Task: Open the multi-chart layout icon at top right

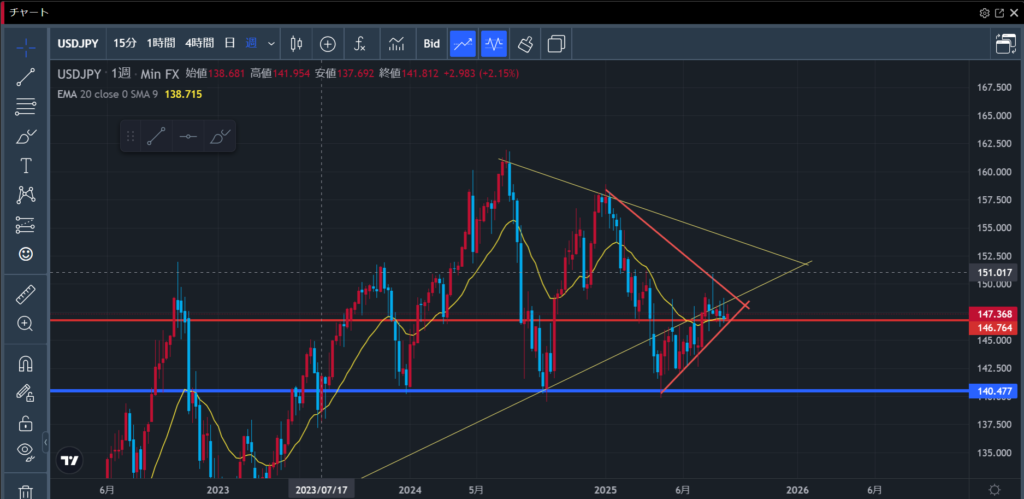Action: pyautogui.click(x=1006, y=44)
